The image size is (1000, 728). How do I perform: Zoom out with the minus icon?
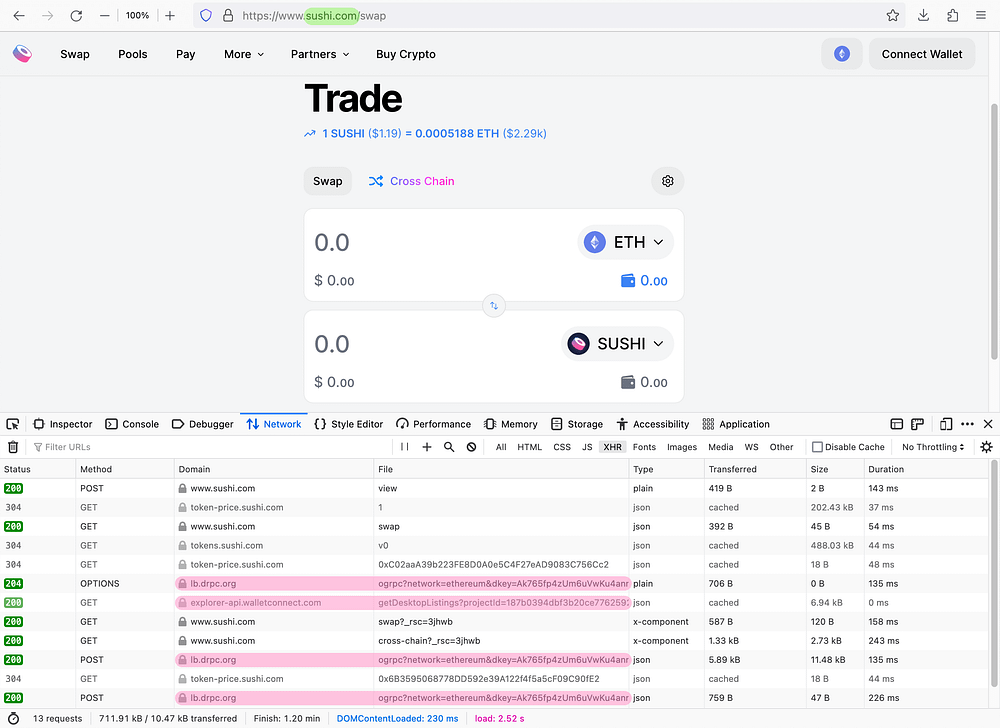[x=105, y=16]
